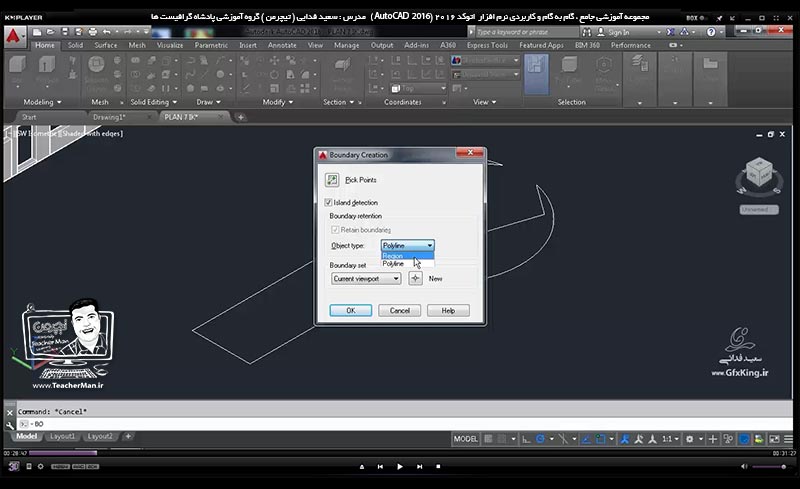
Task: Click the New drawing icon in the quick access toolbar
Action: (x=37, y=32)
